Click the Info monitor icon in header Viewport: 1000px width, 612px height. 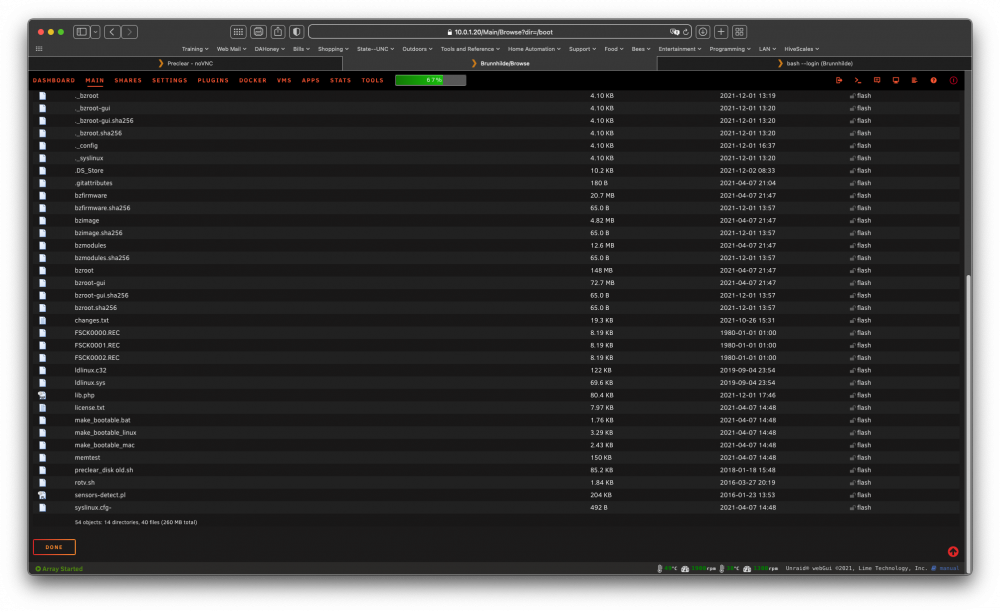point(895,80)
